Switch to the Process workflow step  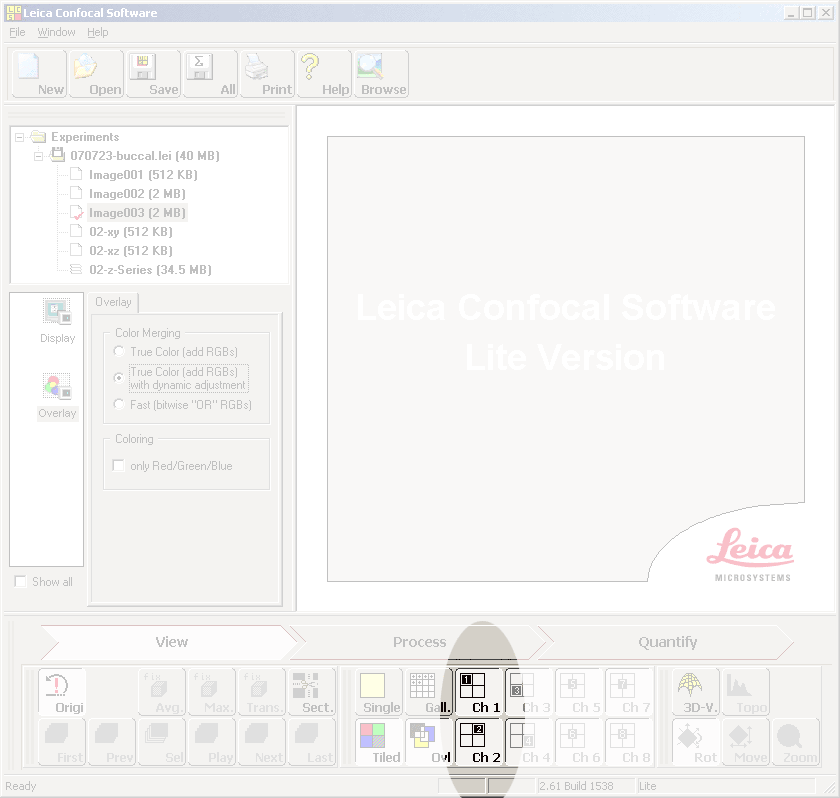419,642
